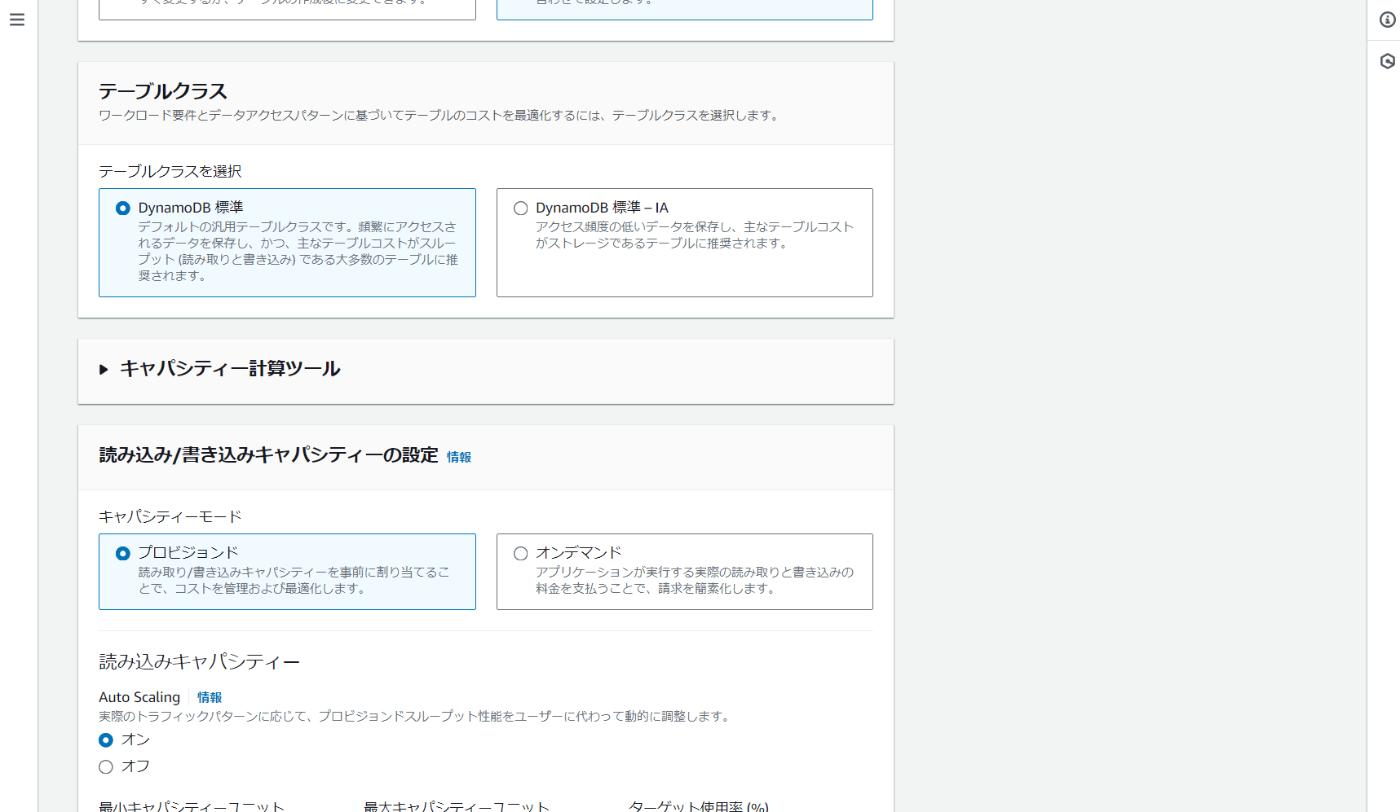Viewport: 1400px width, 812px height.
Task: Open 情報 link beside 読み込み/書き込みキャパシティーの設定
Action: [x=459, y=457]
